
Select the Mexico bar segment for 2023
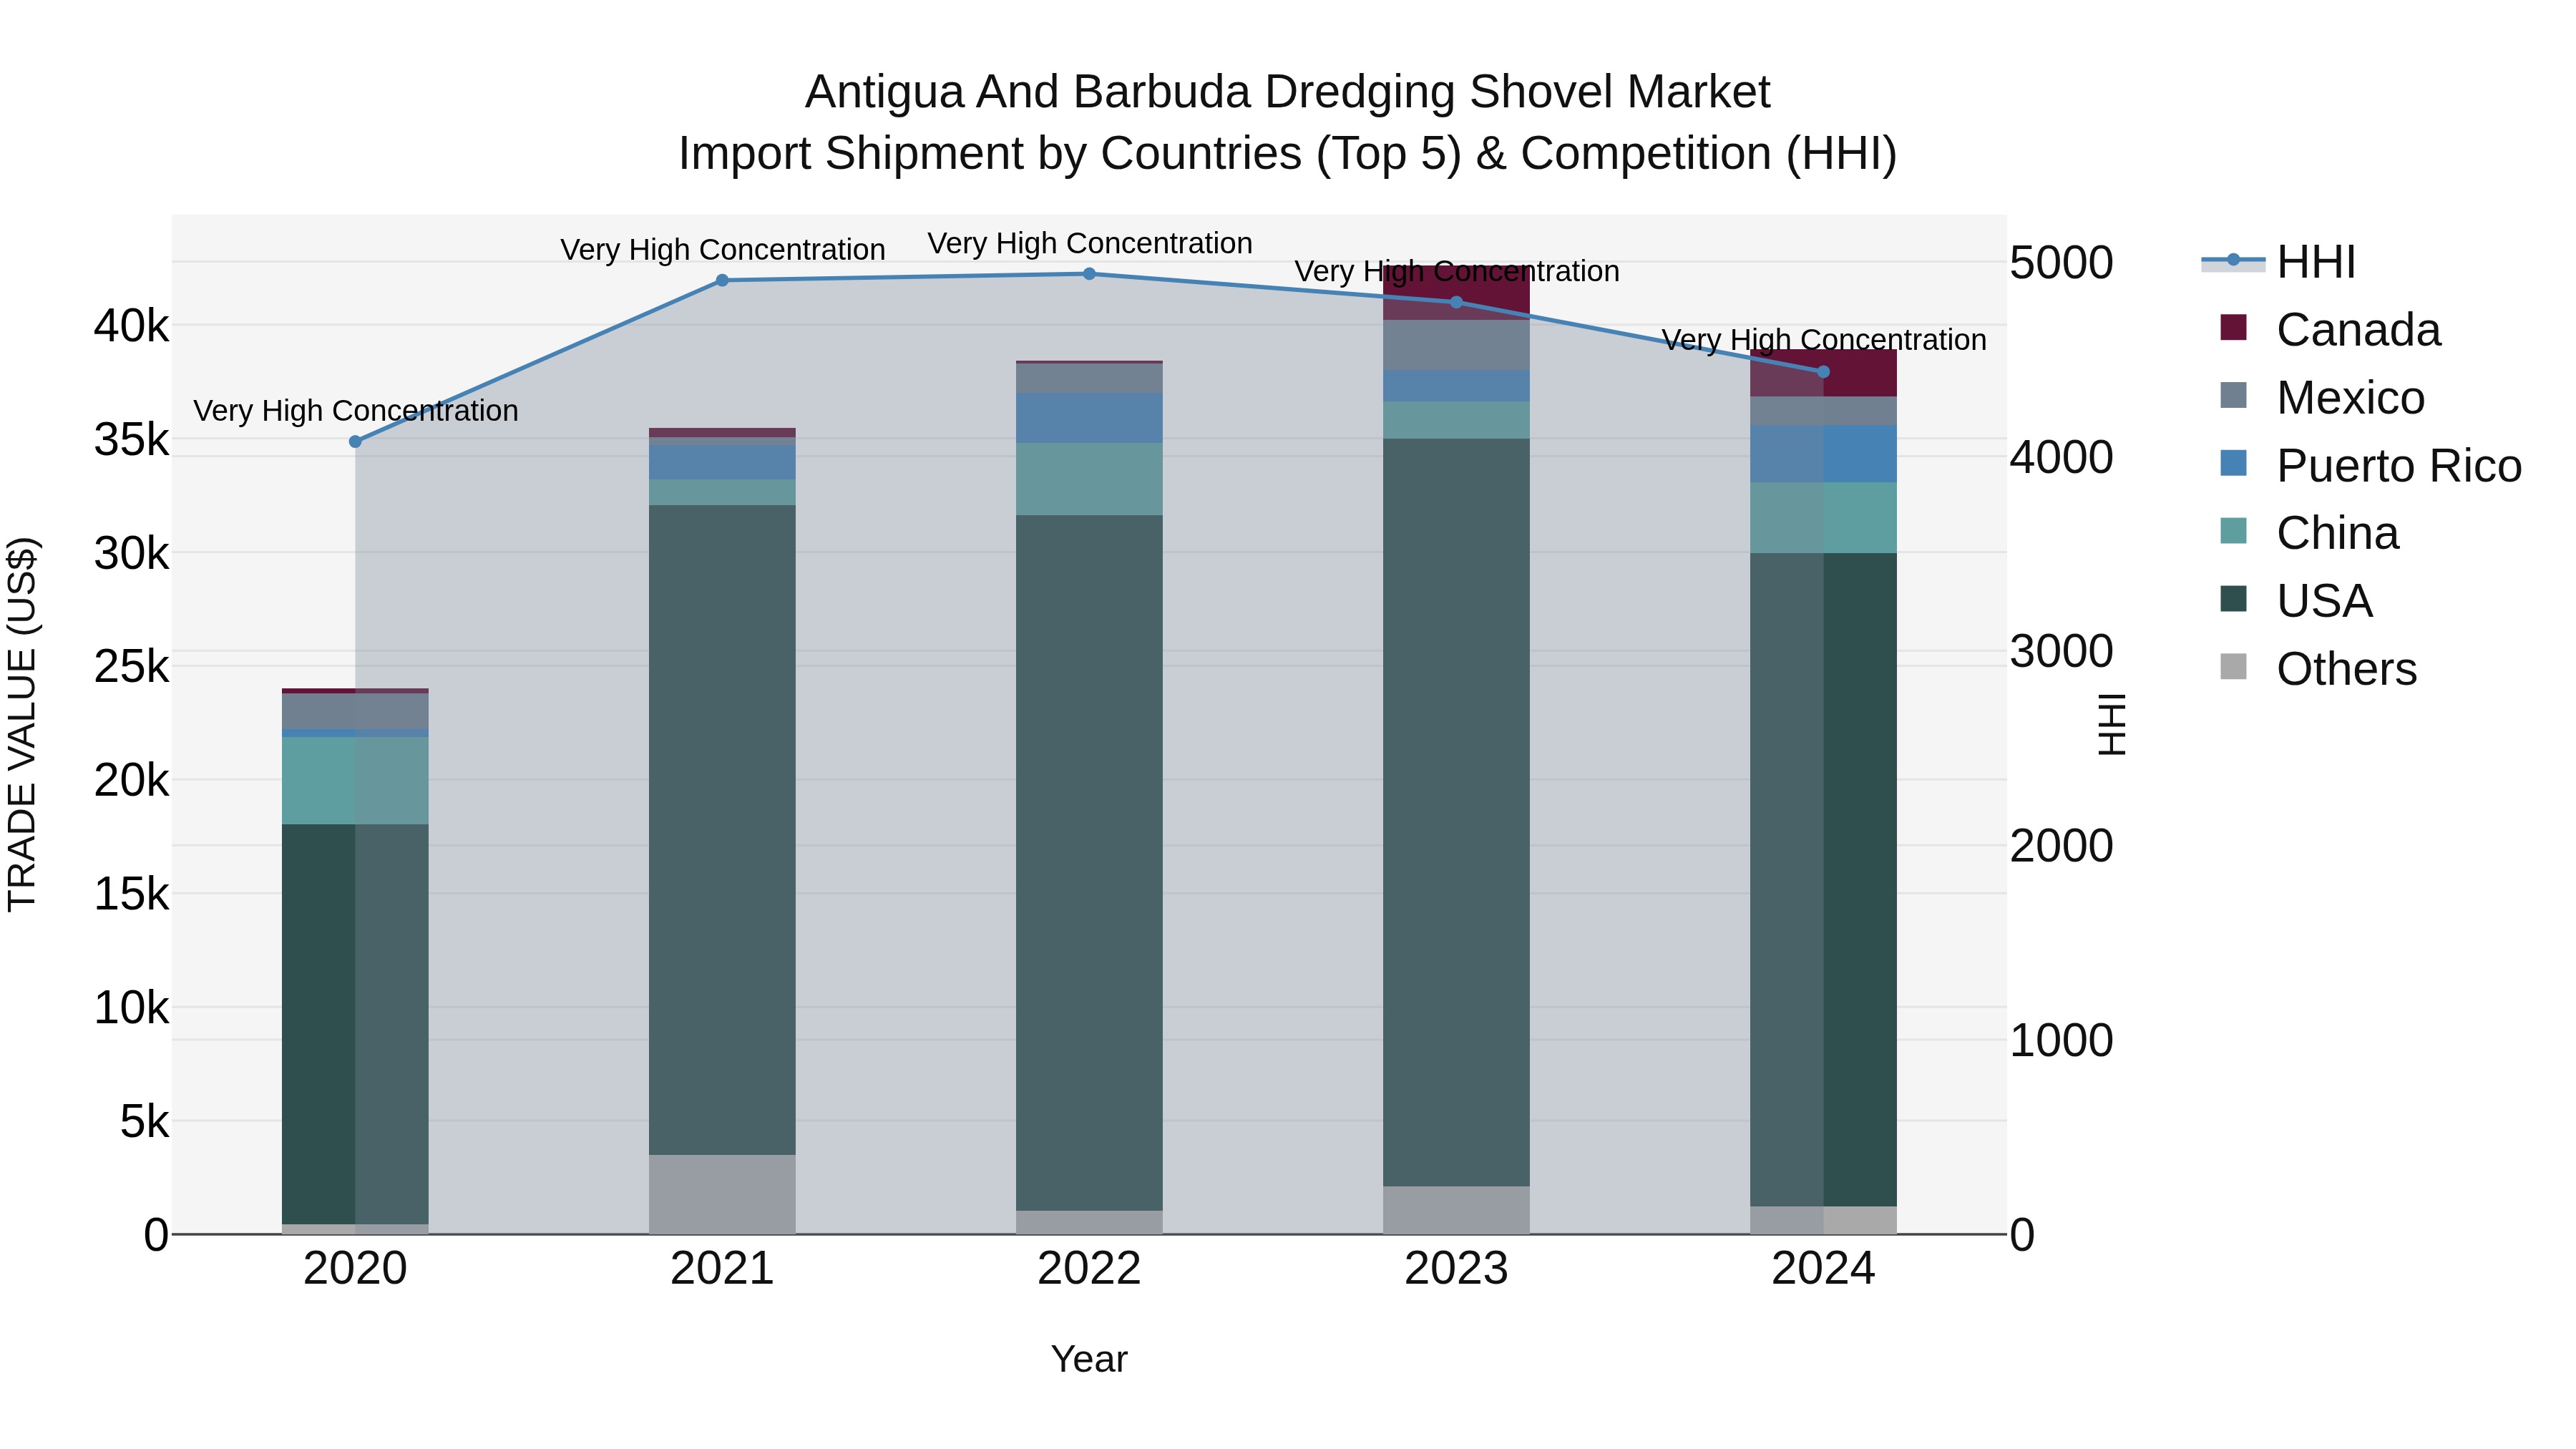click(1456, 345)
